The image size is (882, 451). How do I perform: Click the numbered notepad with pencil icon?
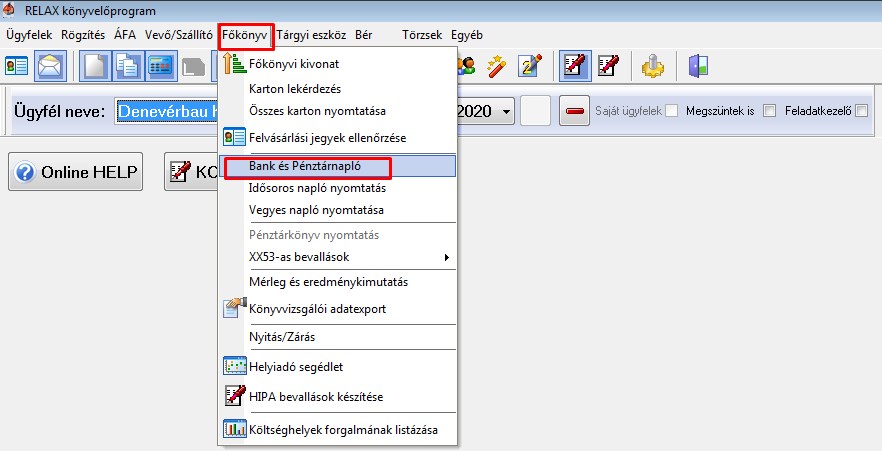[x=530, y=66]
